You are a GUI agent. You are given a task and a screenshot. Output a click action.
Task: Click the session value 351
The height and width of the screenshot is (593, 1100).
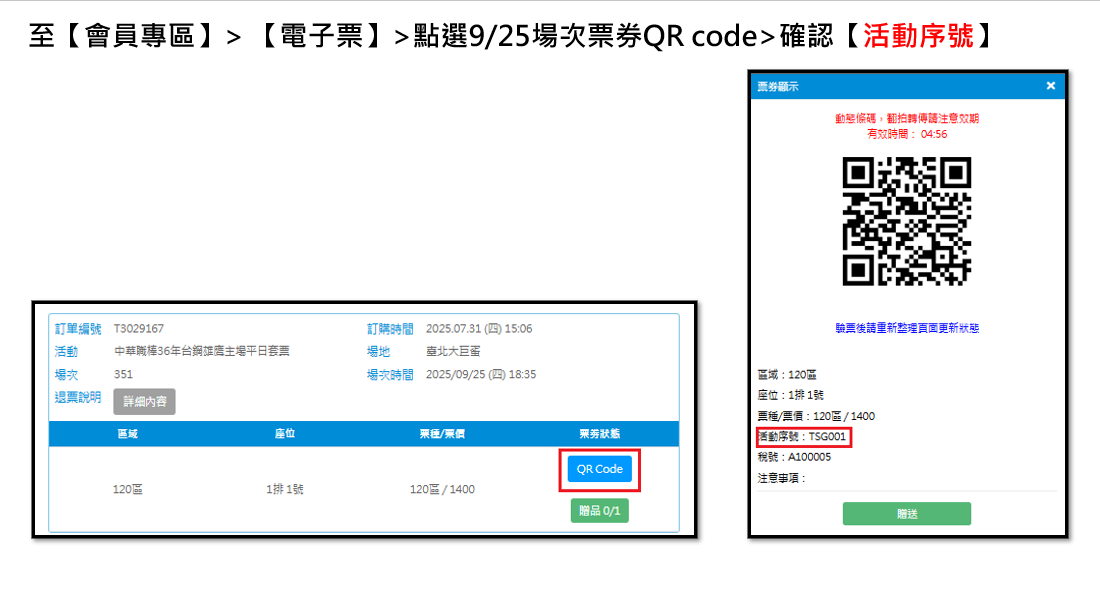pyautogui.click(x=123, y=374)
